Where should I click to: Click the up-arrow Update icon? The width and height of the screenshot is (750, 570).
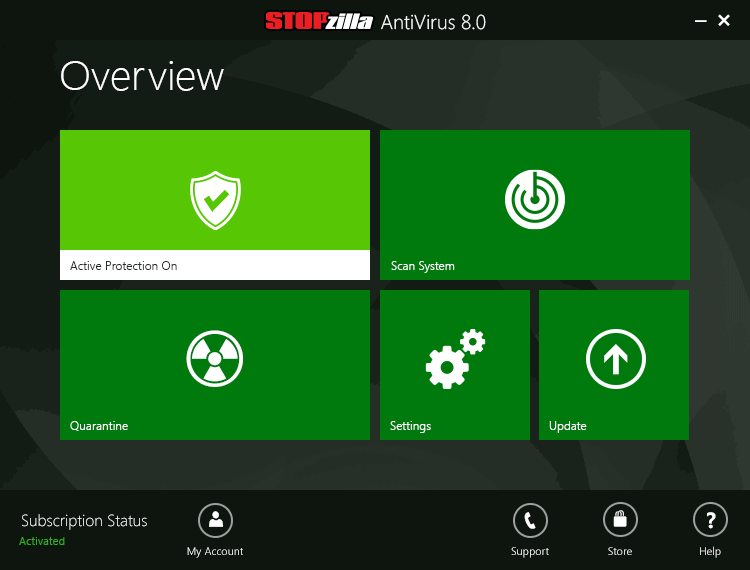pos(616,359)
